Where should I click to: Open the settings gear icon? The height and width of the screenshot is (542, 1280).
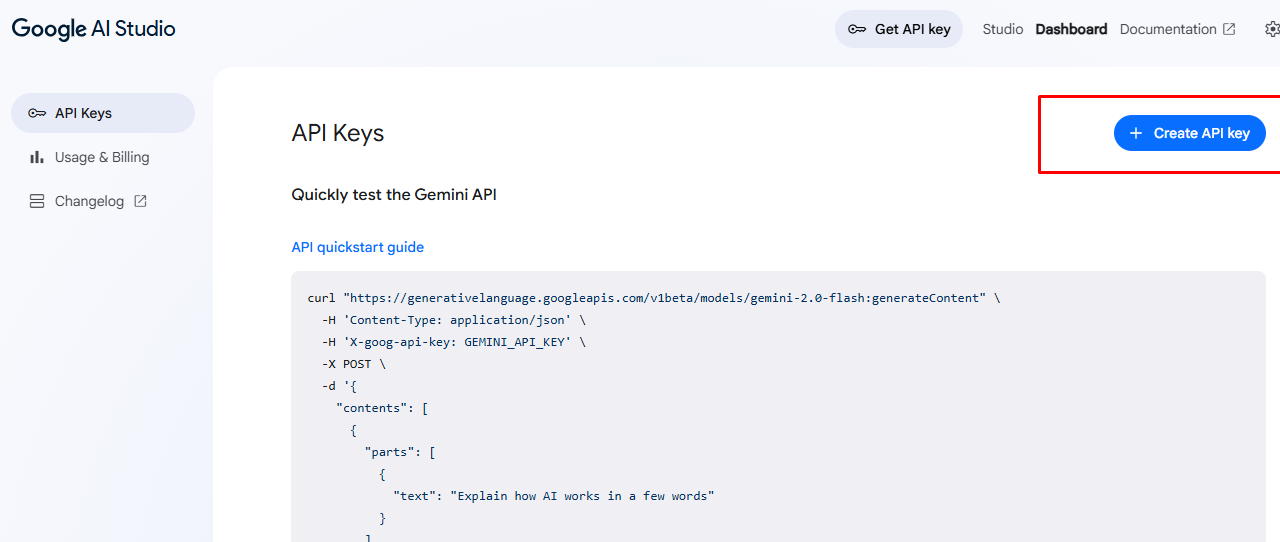pos(1271,29)
